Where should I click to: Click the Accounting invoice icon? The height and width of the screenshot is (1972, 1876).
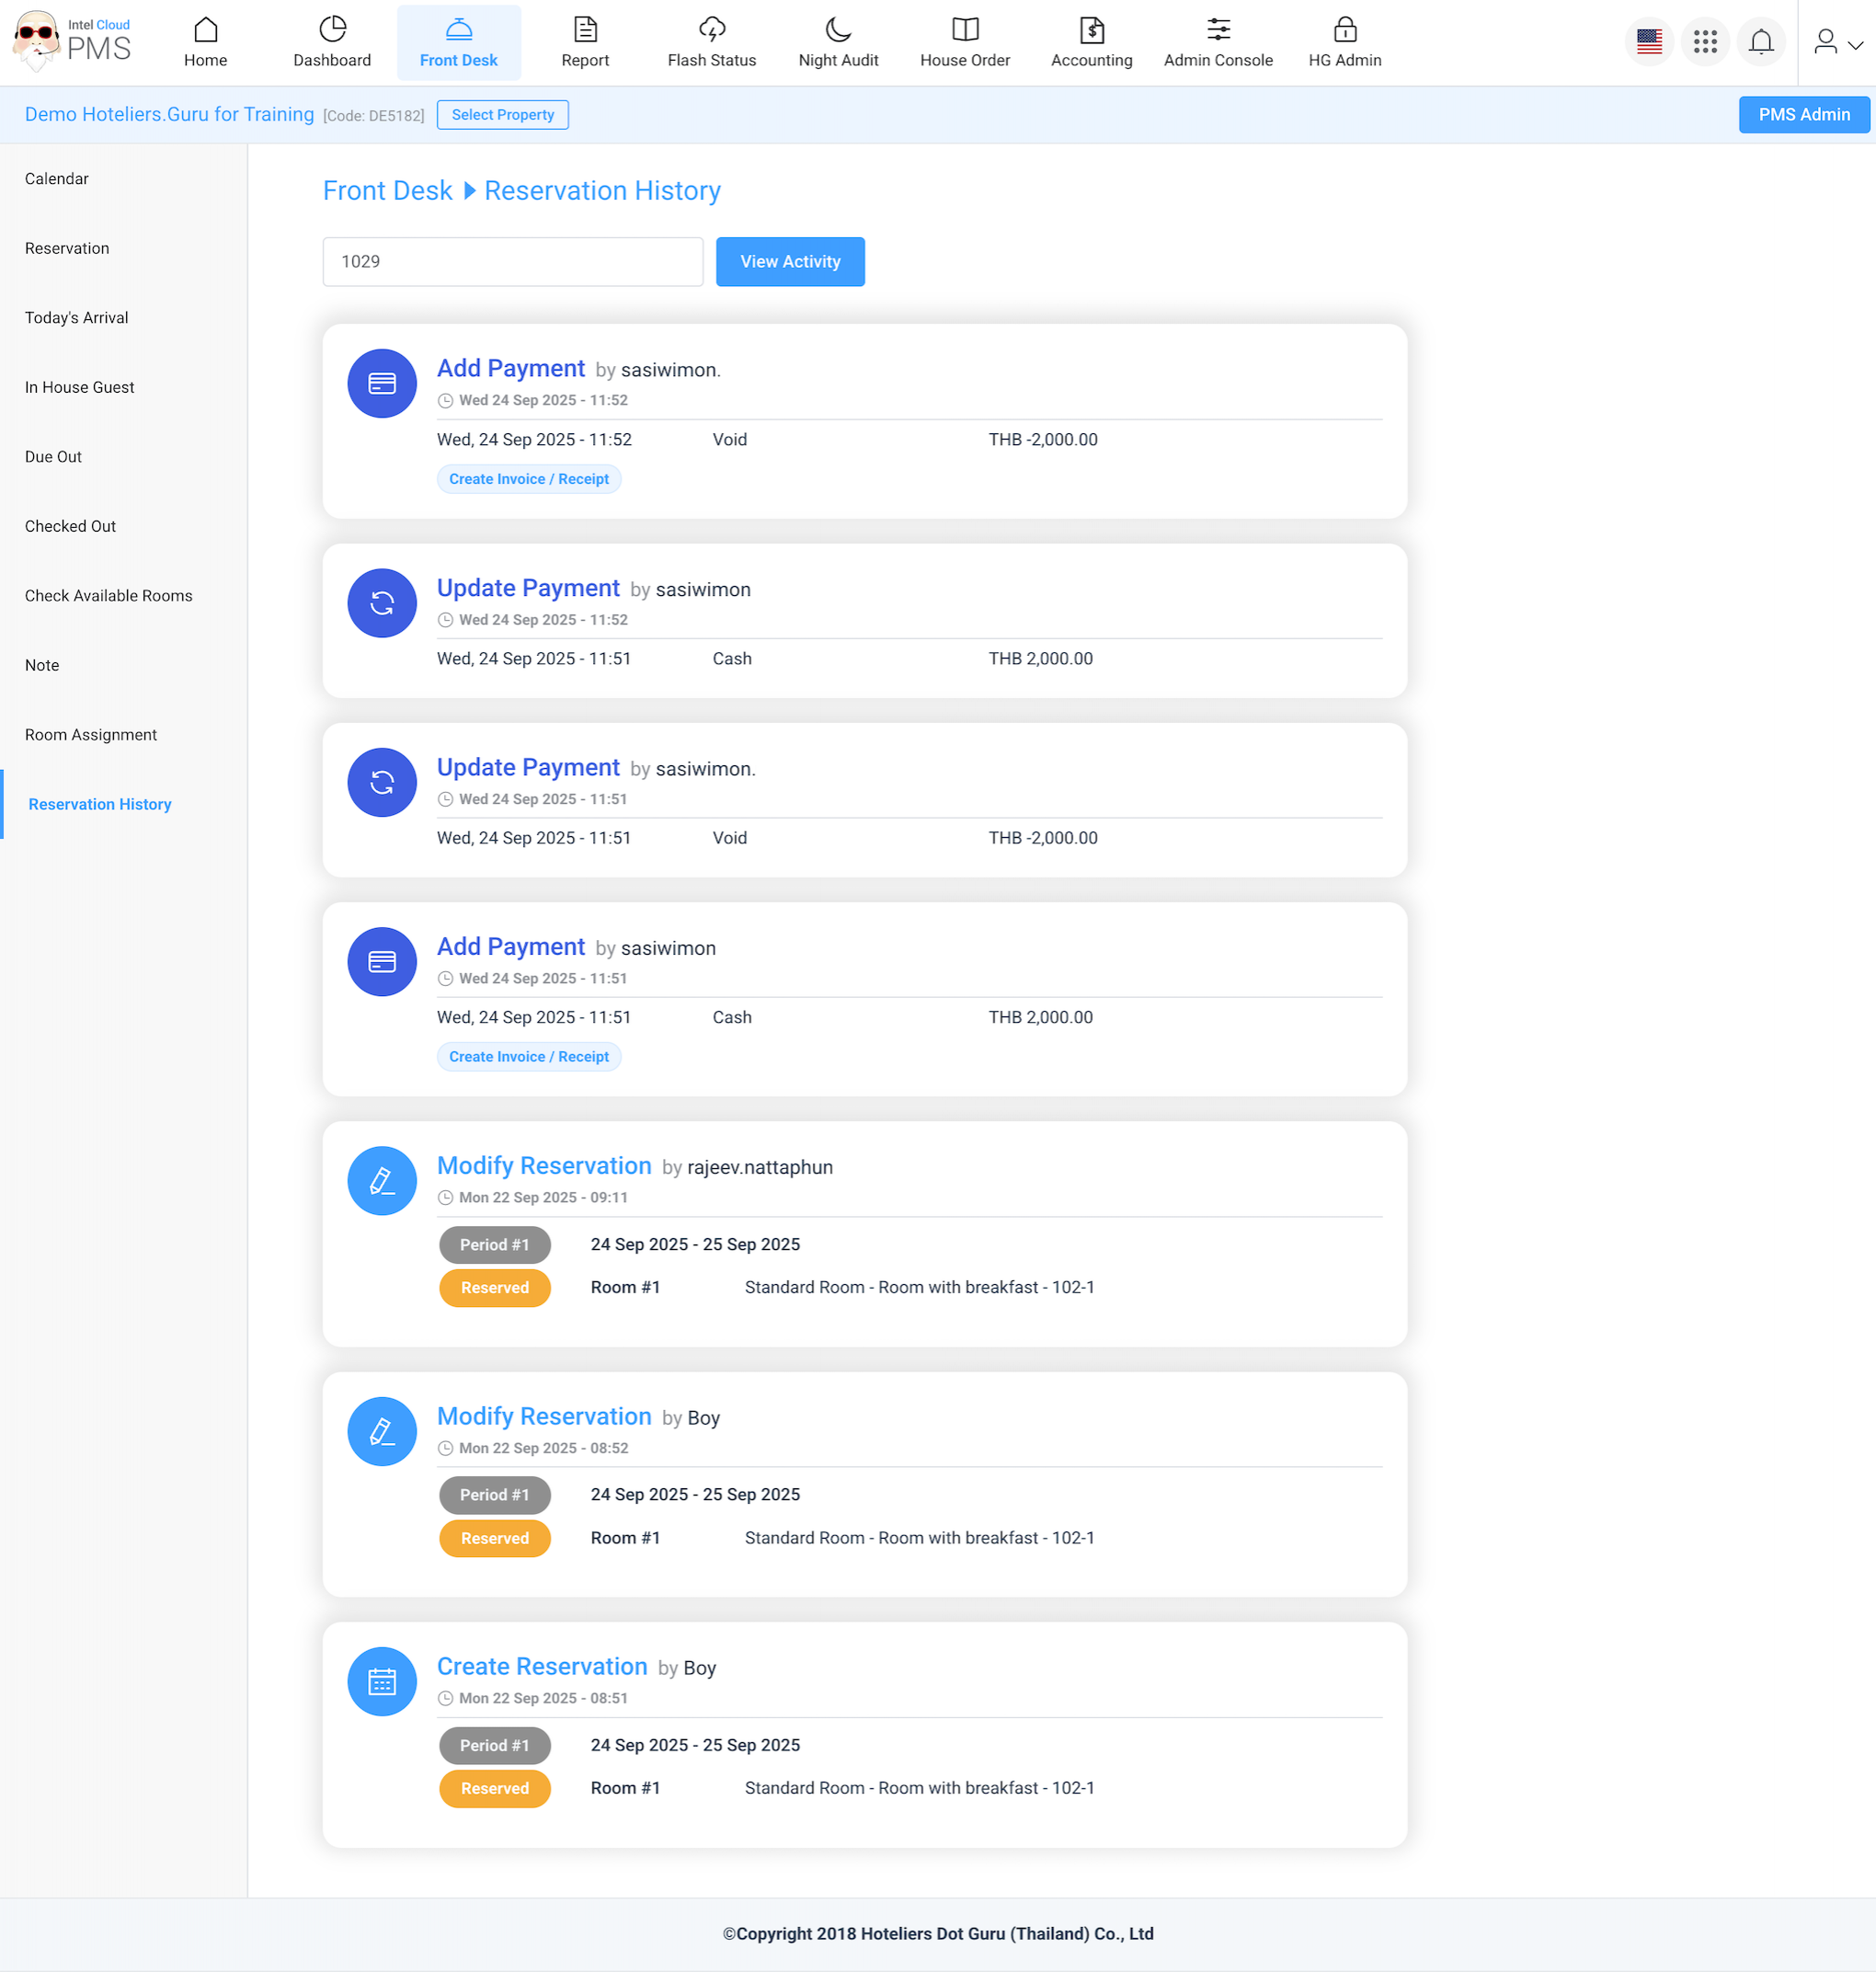click(x=1091, y=30)
